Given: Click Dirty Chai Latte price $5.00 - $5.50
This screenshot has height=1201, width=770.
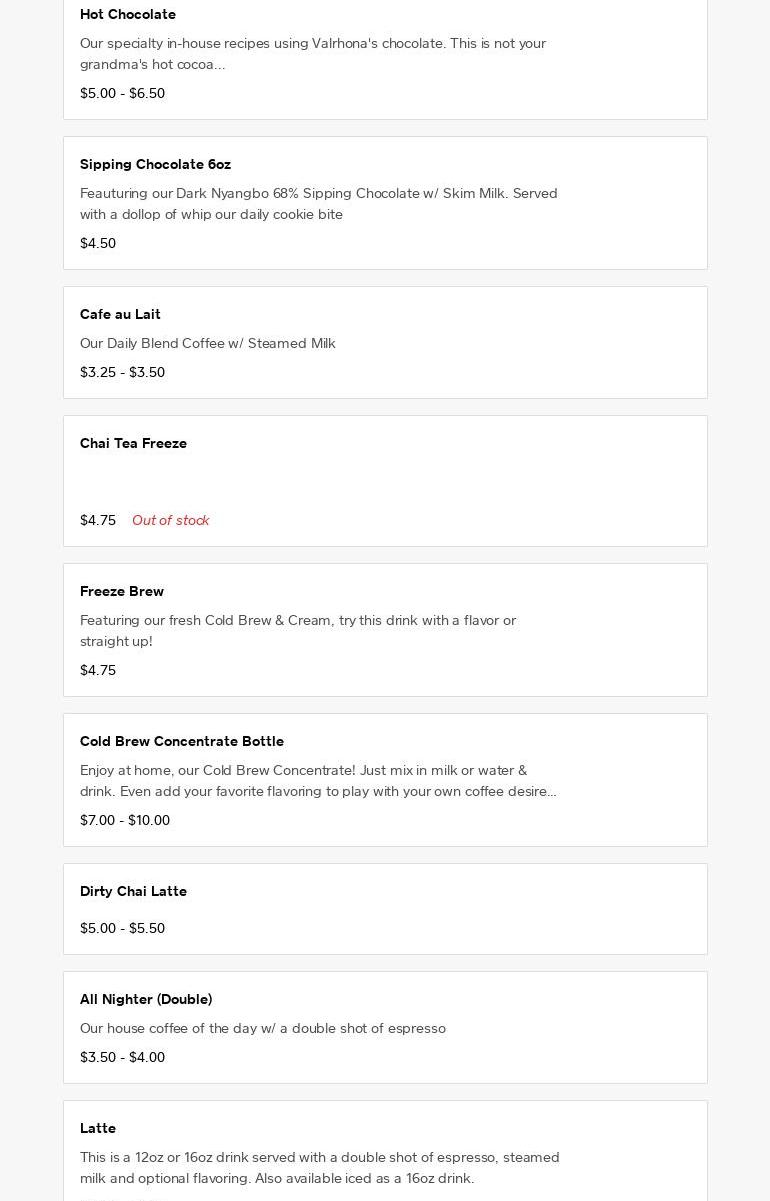Looking at the screenshot, I should point(122,929).
